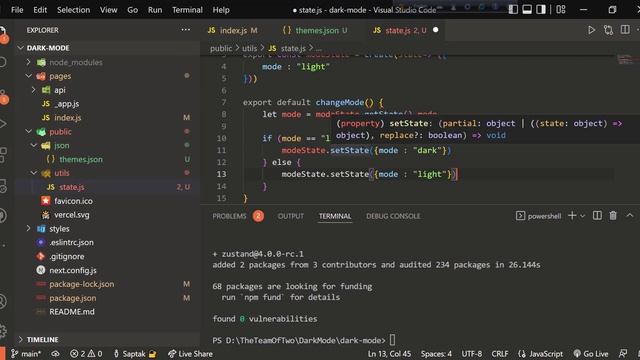Change language mode JavaScript in status bar
Screen dimensions: 640x360
pos(540,353)
